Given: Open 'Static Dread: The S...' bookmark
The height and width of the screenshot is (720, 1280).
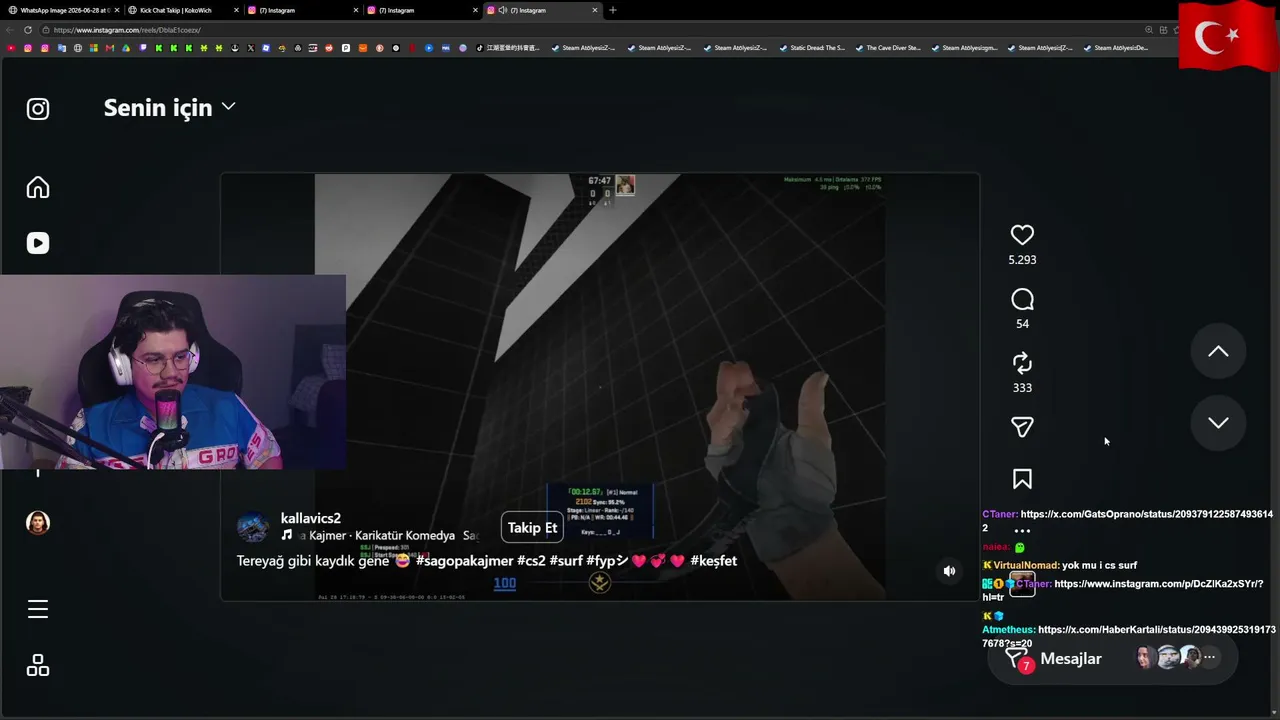Looking at the screenshot, I should 812,48.
